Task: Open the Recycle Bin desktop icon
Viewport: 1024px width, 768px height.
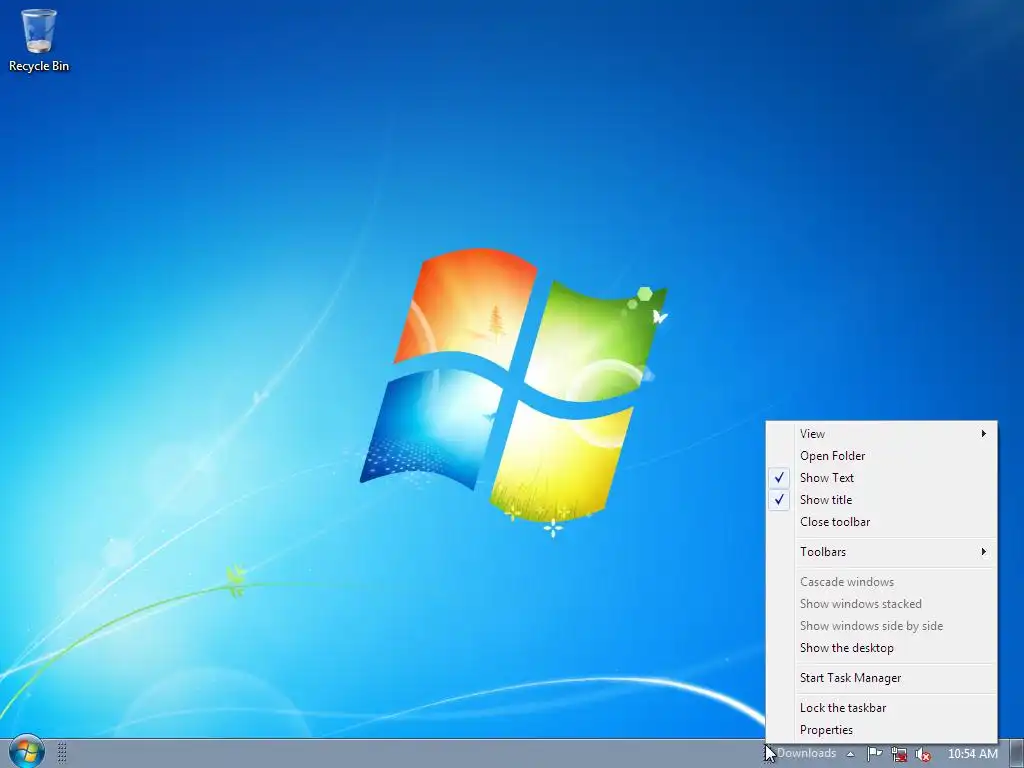Action: [39, 40]
